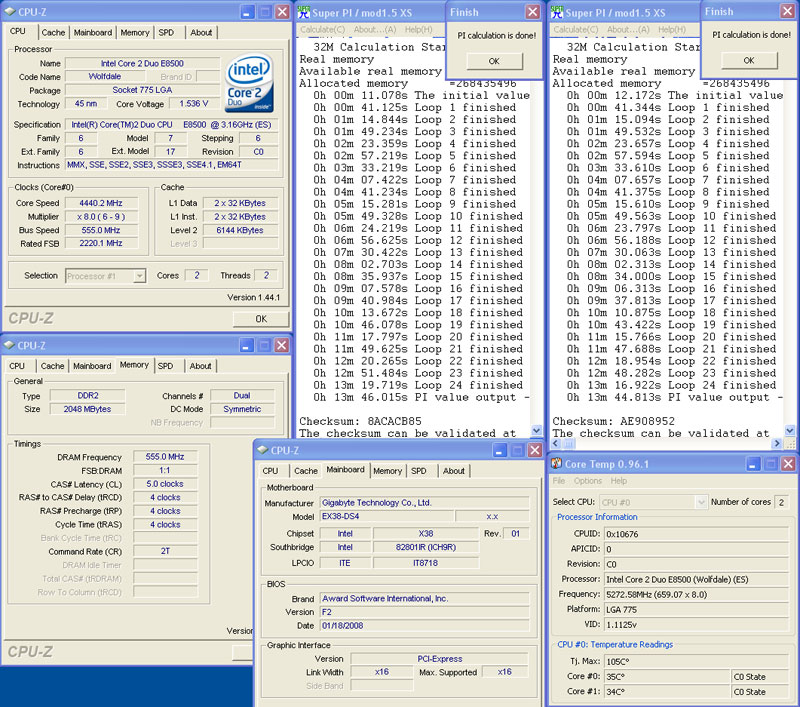Open the Processor #1 selection dropdown
The width and height of the screenshot is (800, 707).
[x=139, y=276]
